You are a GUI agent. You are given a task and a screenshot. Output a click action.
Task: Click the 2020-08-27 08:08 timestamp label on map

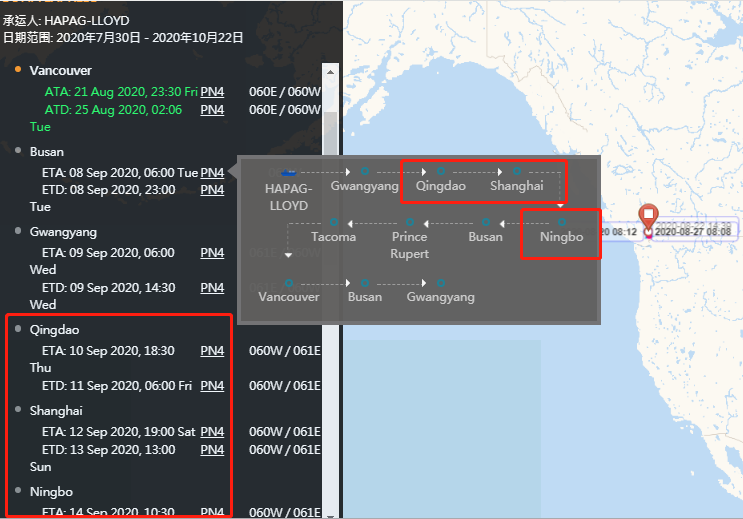[x=692, y=232]
